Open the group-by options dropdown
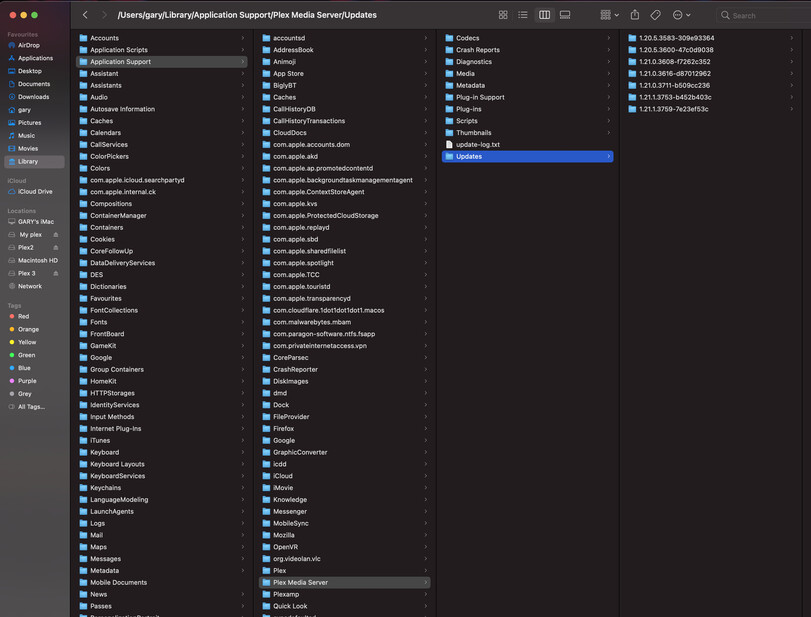 609,15
